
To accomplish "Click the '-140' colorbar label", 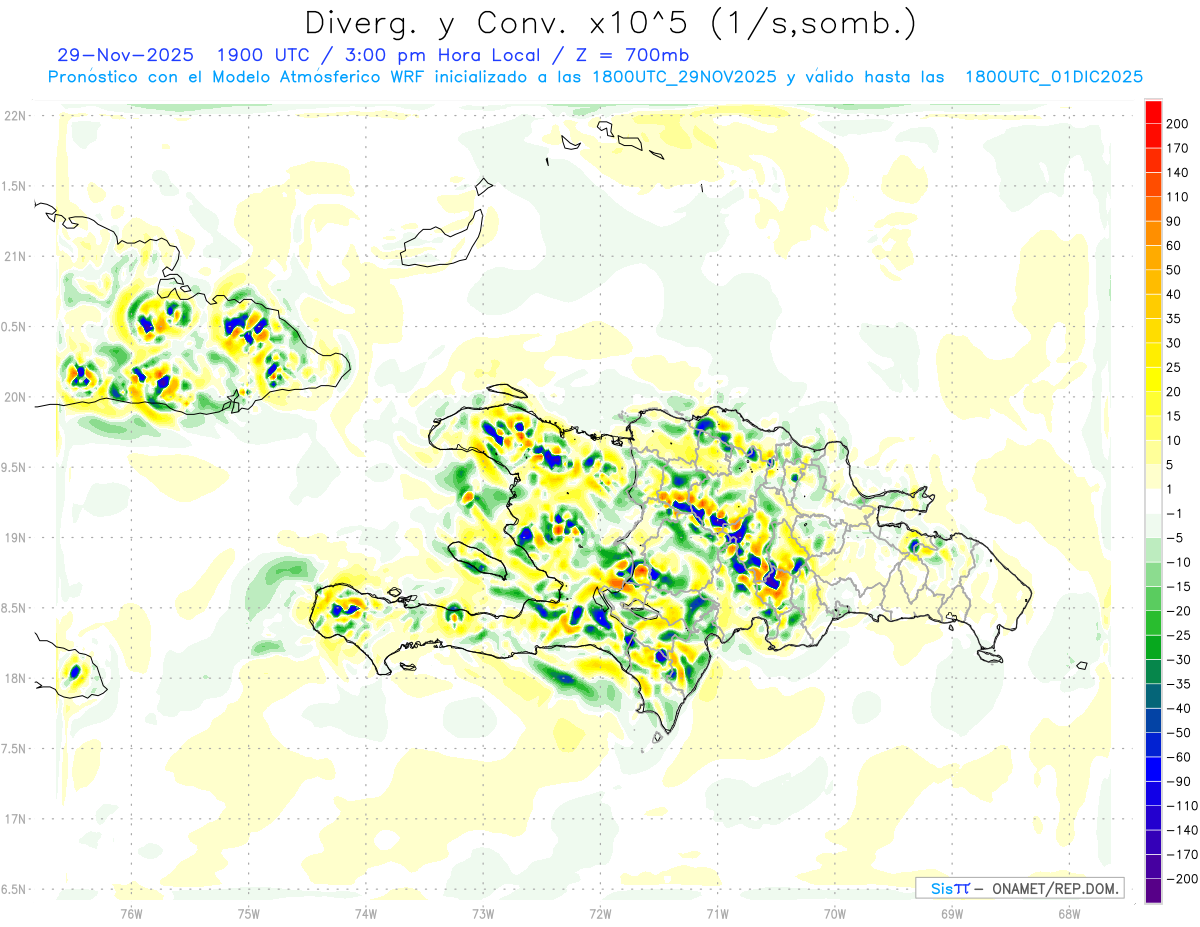I will [1182, 830].
